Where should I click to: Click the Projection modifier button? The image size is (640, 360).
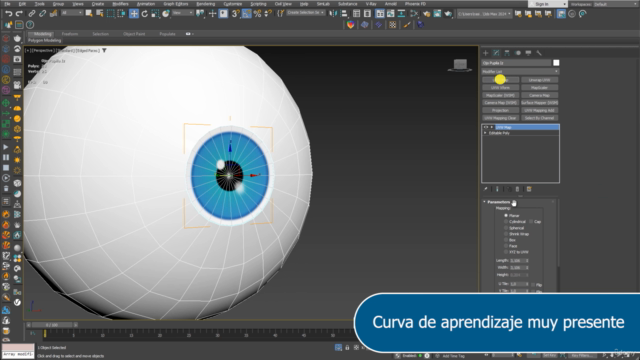(x=500, y=110)
